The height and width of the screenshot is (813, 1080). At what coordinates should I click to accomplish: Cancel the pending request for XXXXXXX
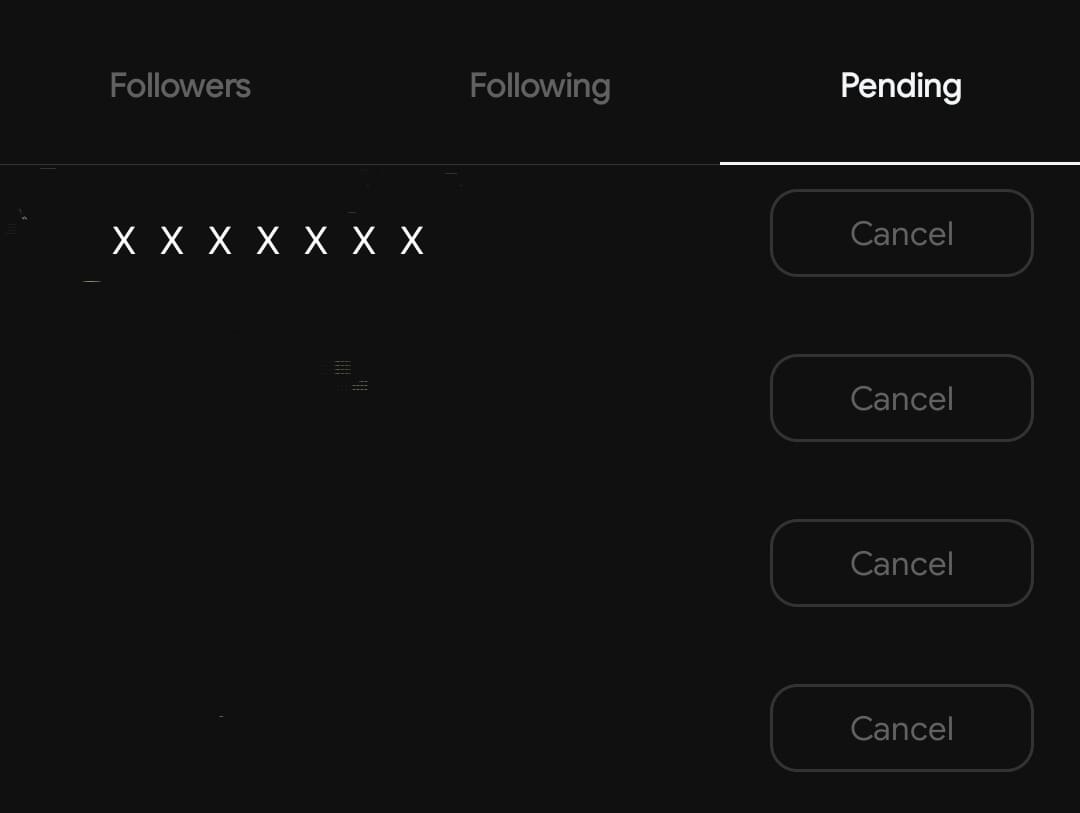point(901,233)
